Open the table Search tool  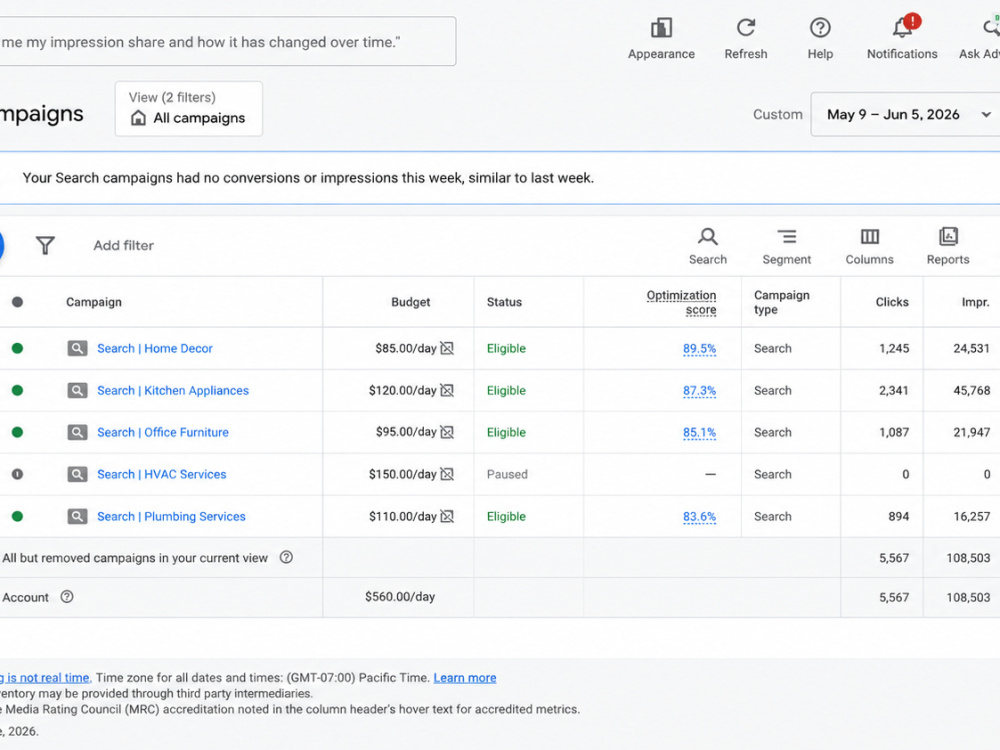point(707,246)
